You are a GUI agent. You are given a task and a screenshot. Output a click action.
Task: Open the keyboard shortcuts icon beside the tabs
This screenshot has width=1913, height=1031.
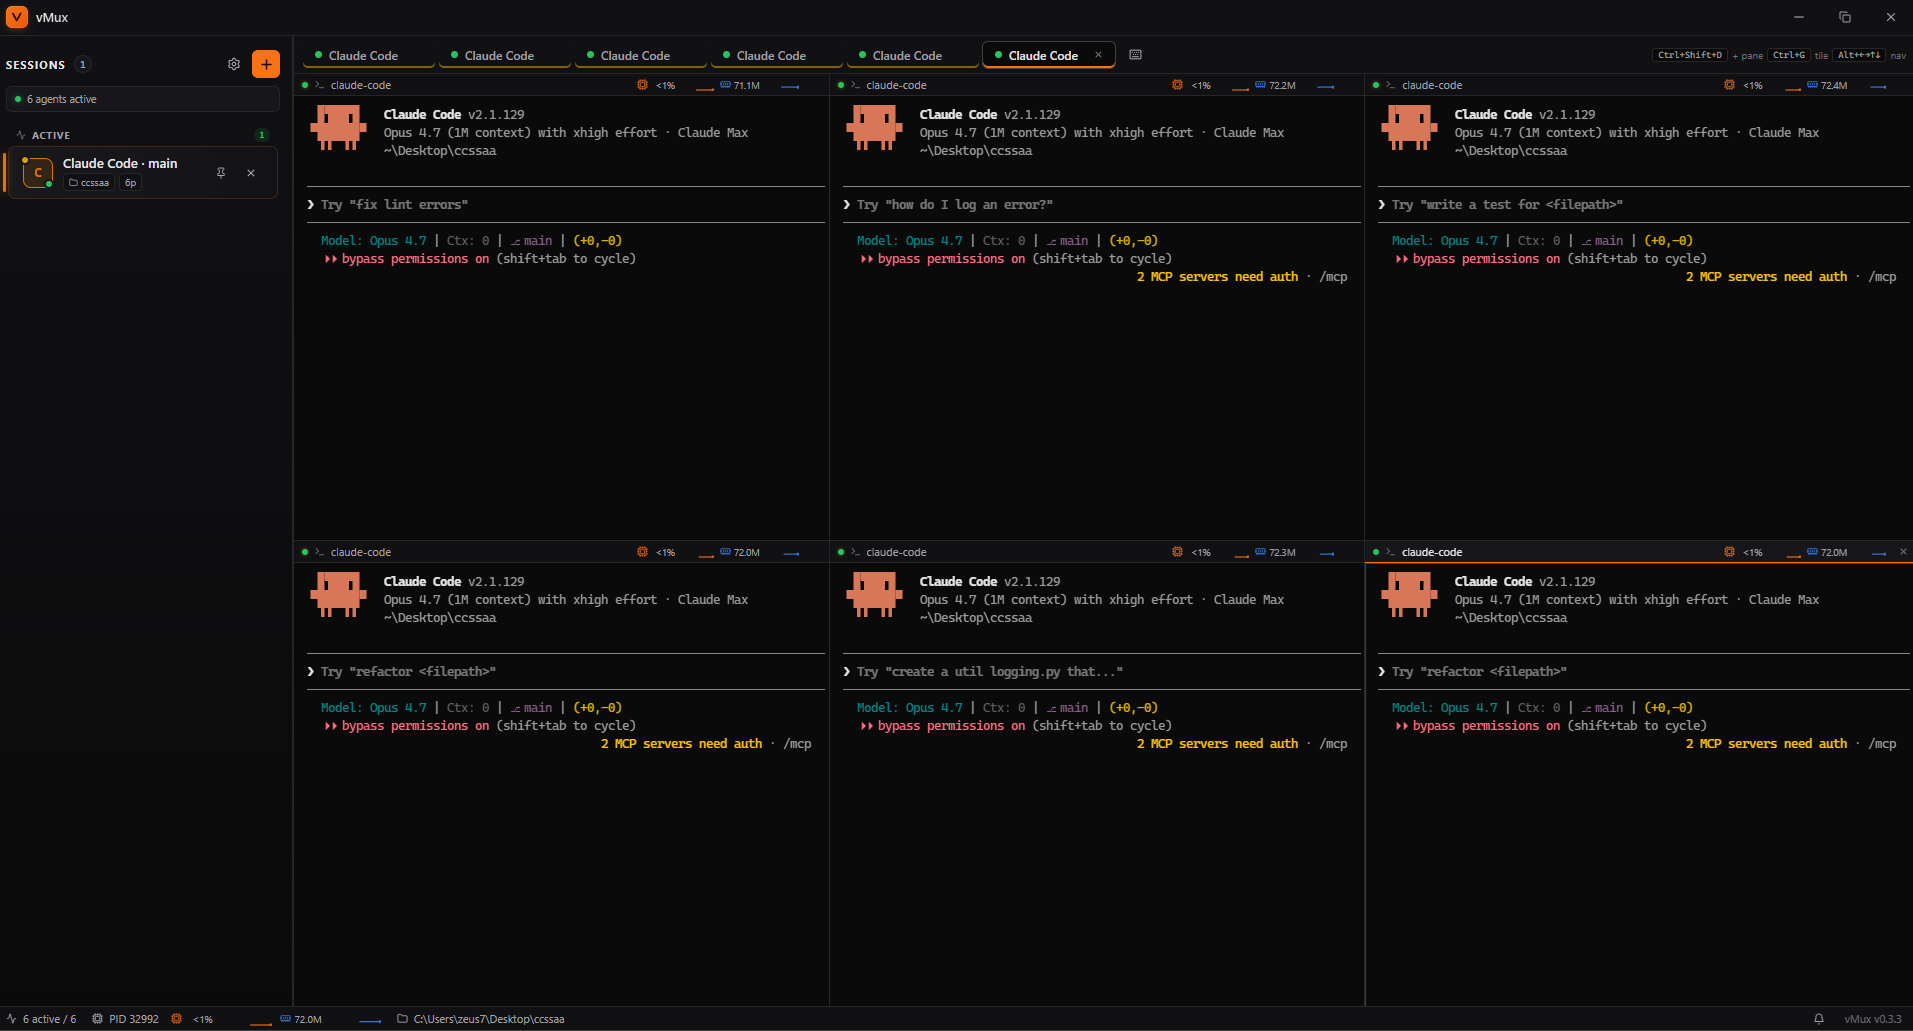click(1135, 55)
